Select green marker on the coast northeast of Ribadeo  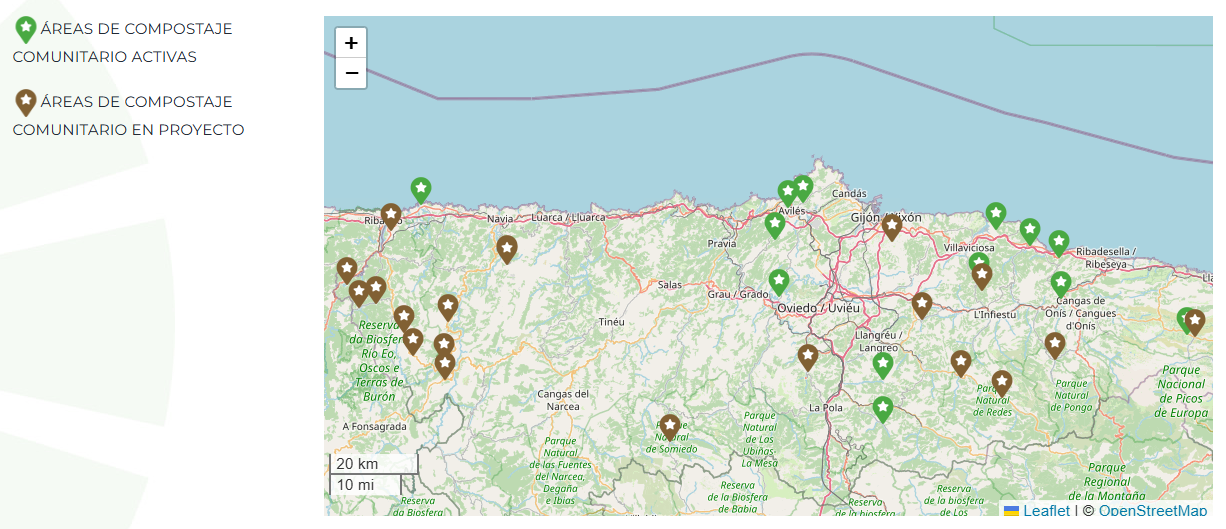pos(421,188)
